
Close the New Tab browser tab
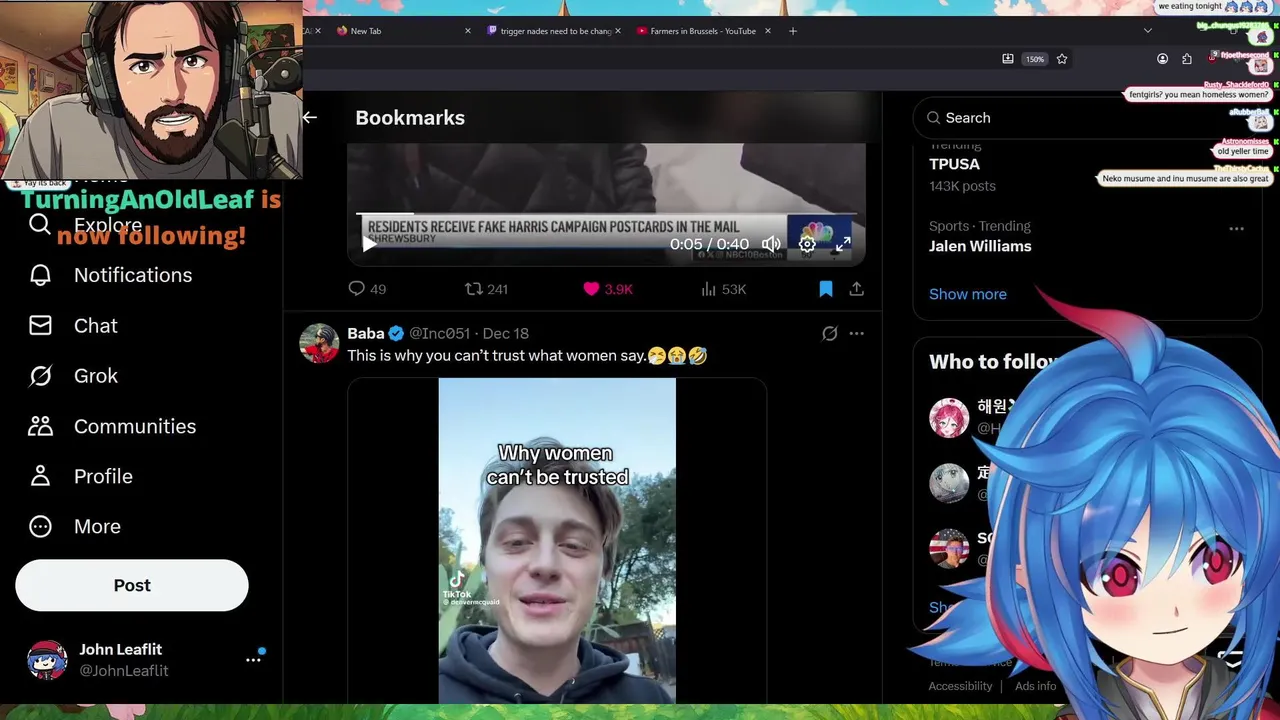point(467,31)
